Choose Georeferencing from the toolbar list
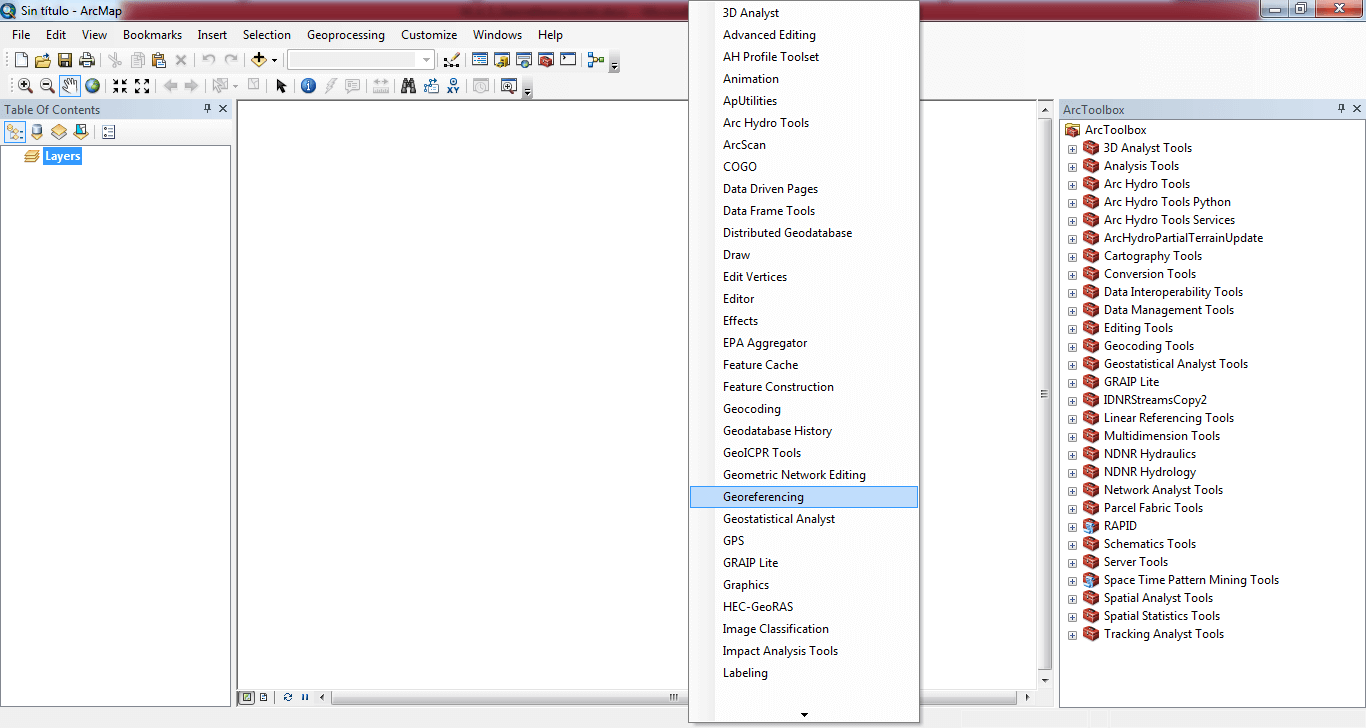The width and height of the screenshot is (1366, 728). [x=763, y=497]
